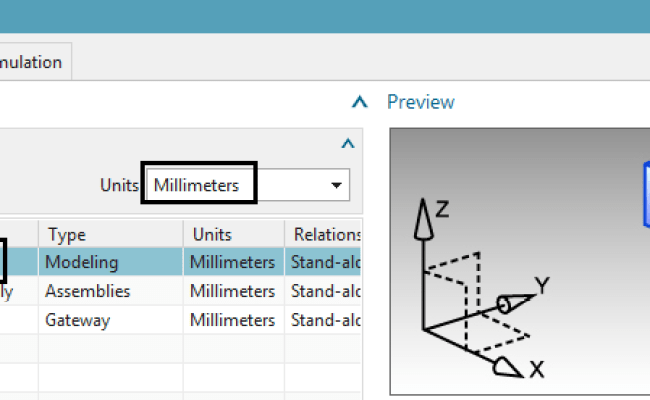Sort by the Relationship column header

323,235
